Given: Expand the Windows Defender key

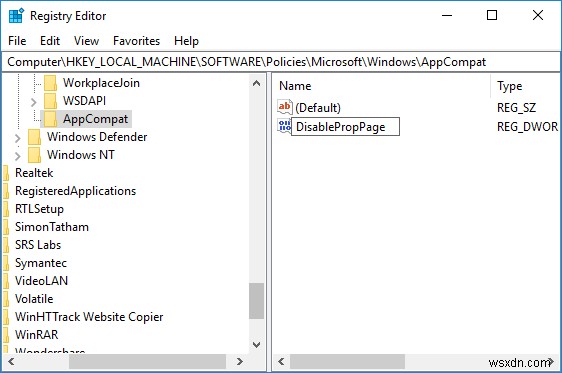Looking at the screenshot, I should [x=18, y=138].
